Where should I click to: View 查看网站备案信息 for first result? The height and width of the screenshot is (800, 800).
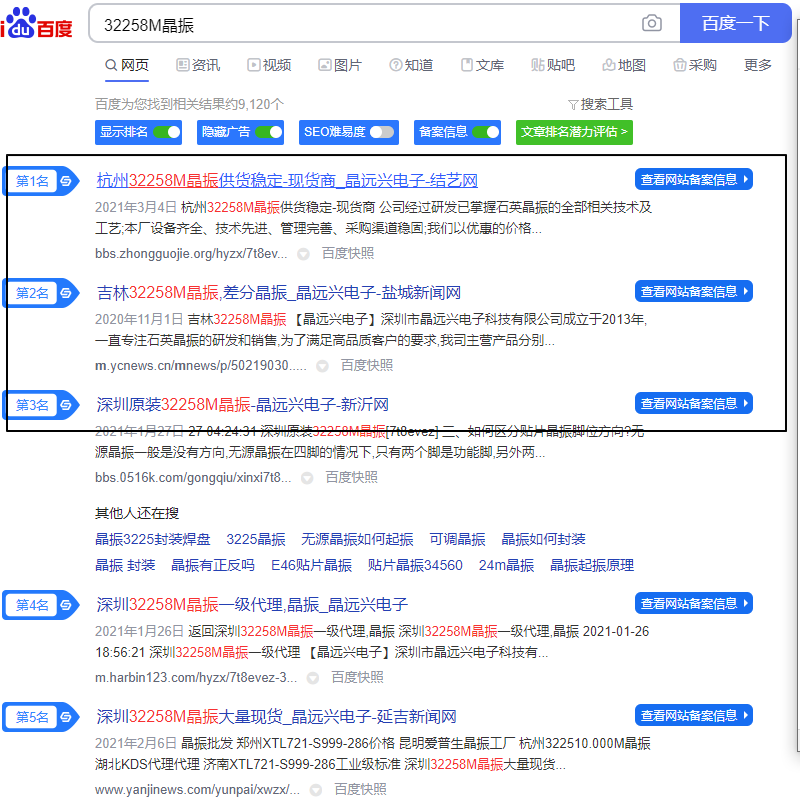[x=694, y=180]
